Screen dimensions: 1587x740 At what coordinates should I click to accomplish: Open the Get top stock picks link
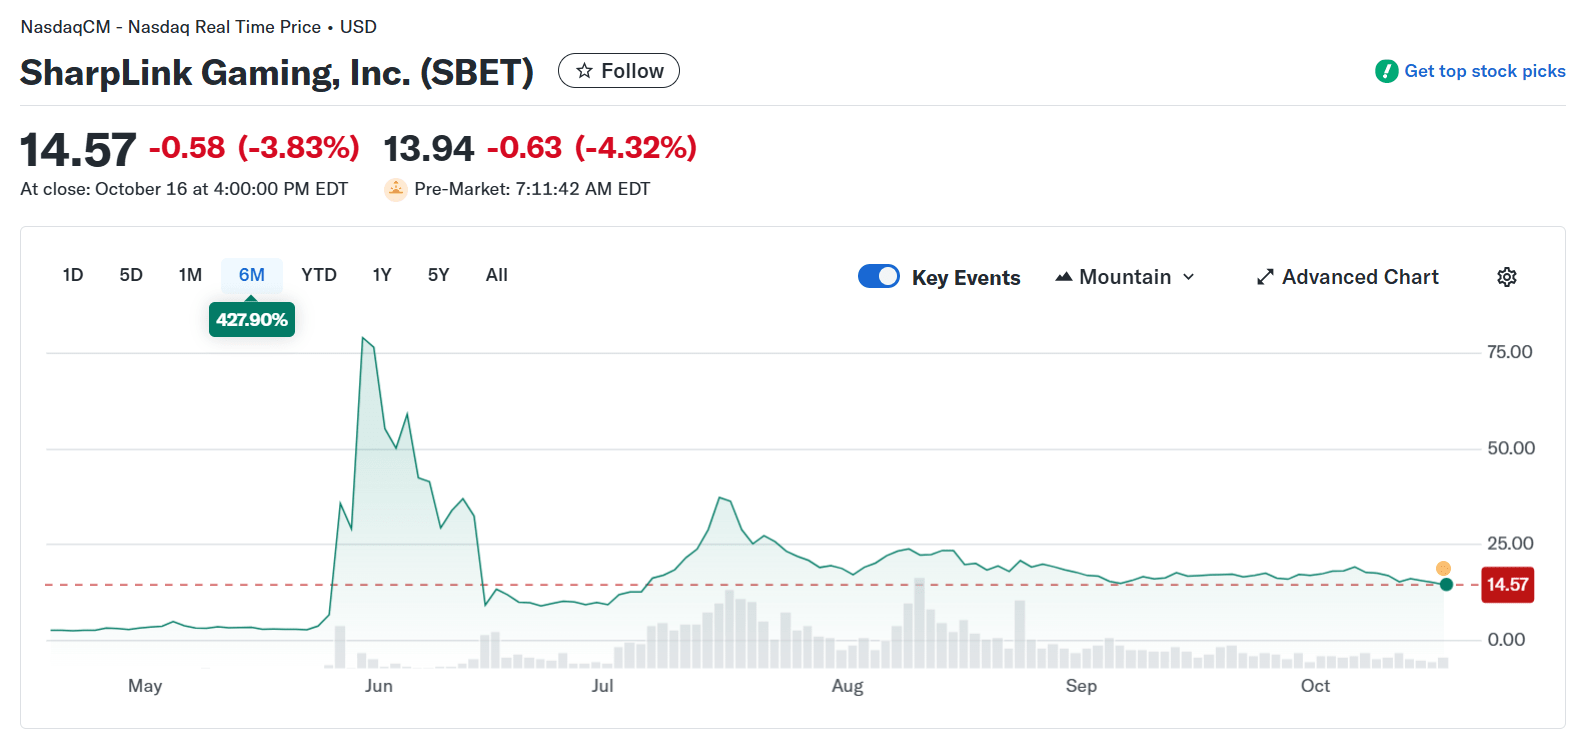(x=1484, y=71)
